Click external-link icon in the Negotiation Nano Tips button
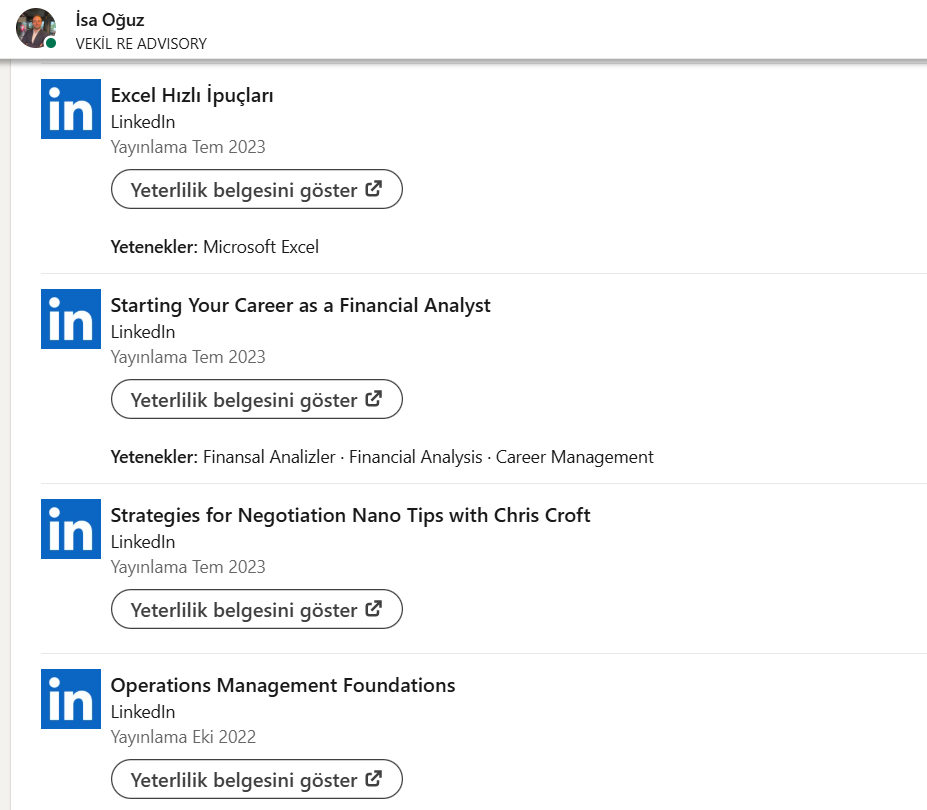Image resolution: width=927 pixels, height=810 pixels. point(374,609)
